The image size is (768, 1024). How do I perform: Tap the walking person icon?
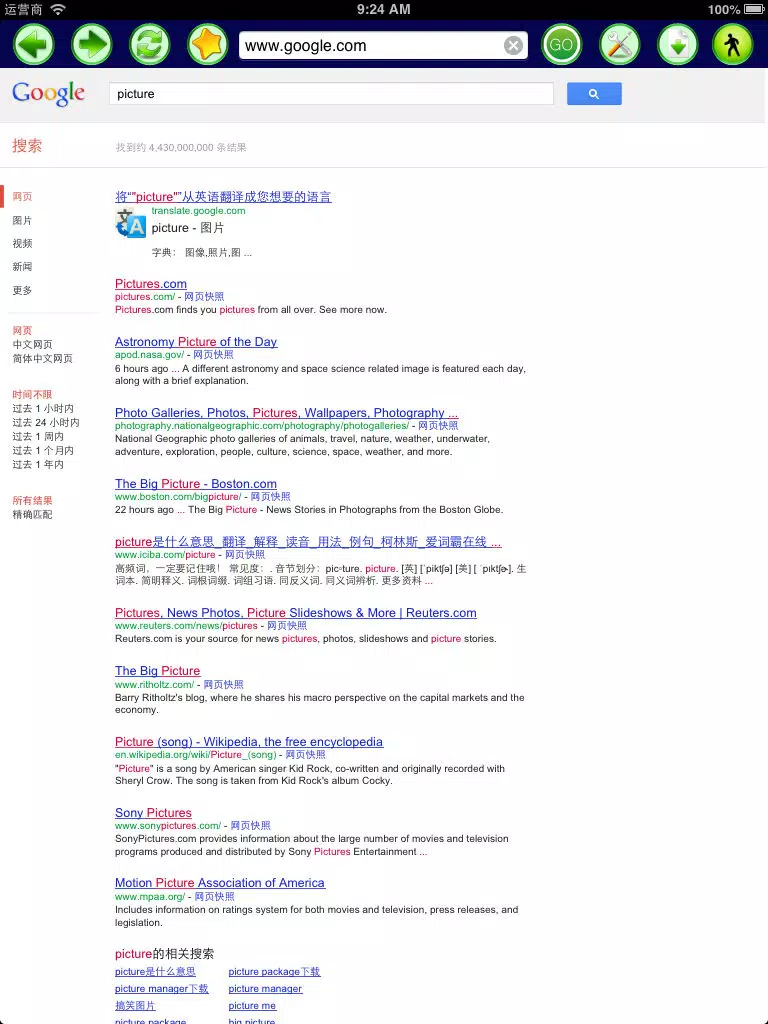point(733,45)
